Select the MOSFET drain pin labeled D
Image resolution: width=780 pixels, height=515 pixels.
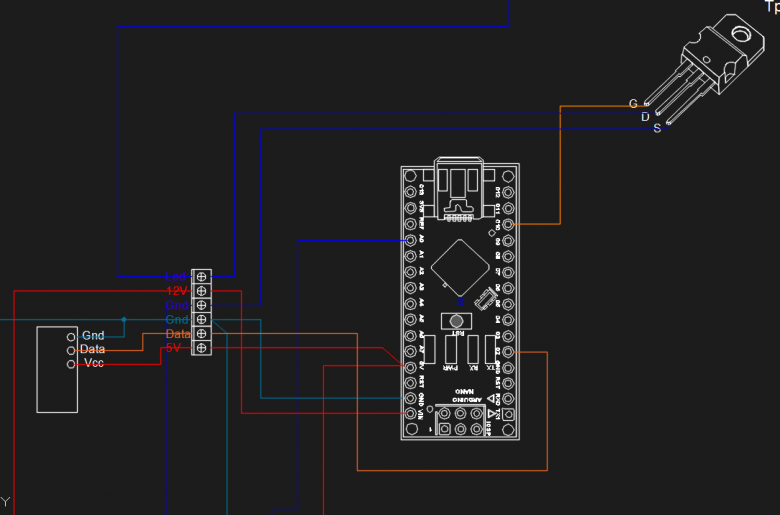tap(657, 115)
